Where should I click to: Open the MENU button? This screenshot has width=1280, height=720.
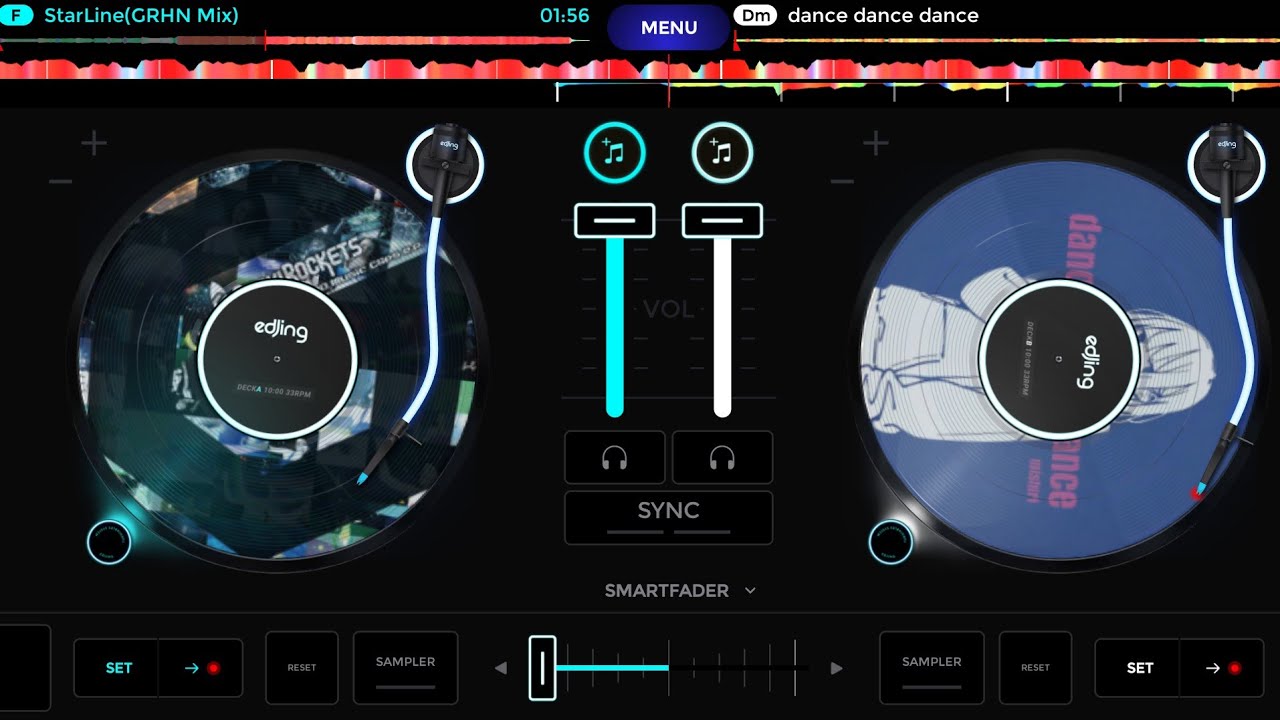click(669, 27)
